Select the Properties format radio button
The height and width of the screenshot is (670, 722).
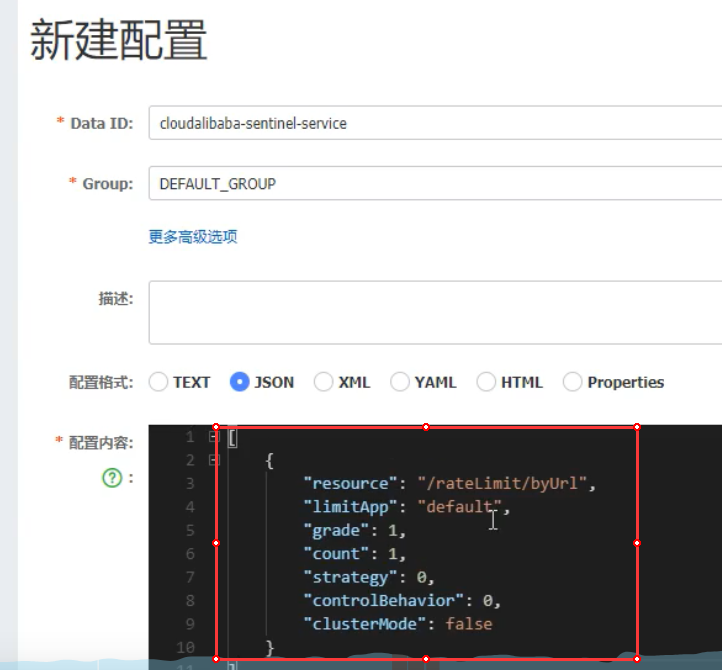point(572,382)
